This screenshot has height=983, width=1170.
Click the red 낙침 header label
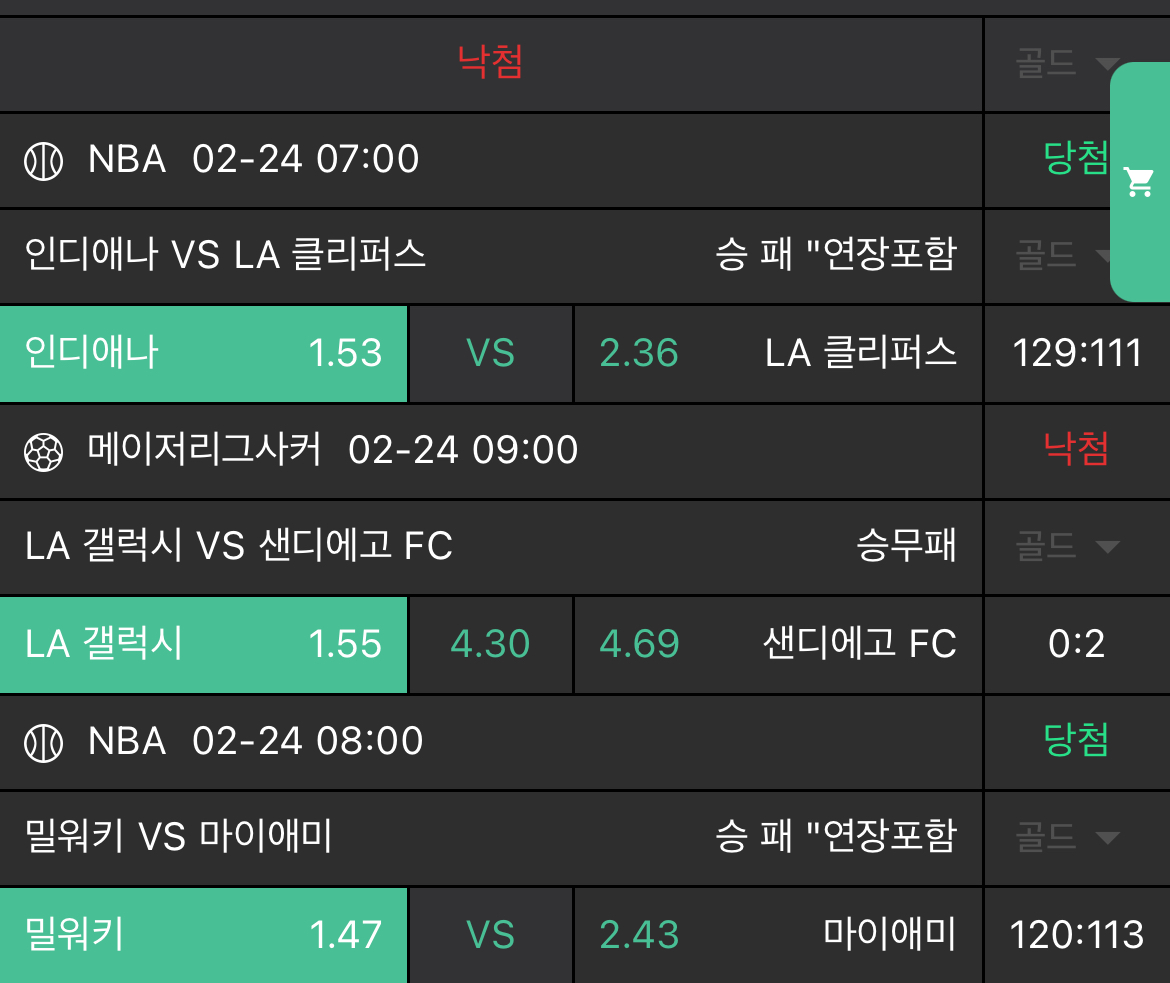click(x=490, y=62)
